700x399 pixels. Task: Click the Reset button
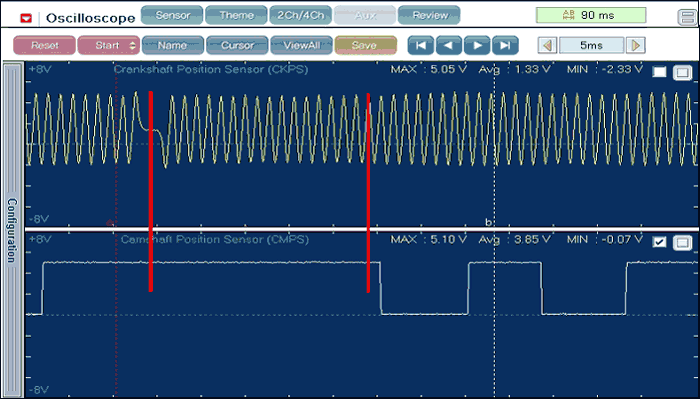tap(45, 46)
